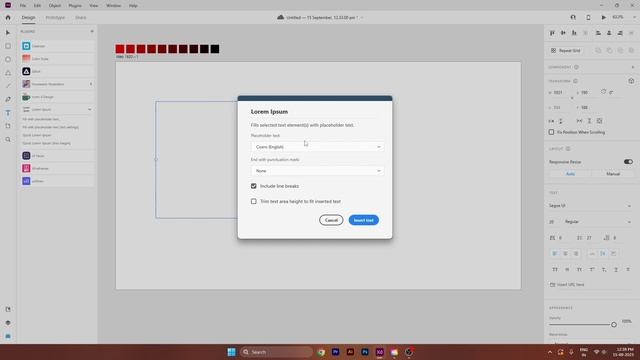Adjust the Opacity slider handle
This screenshot has height=360, width=640.
click(613, 325)
